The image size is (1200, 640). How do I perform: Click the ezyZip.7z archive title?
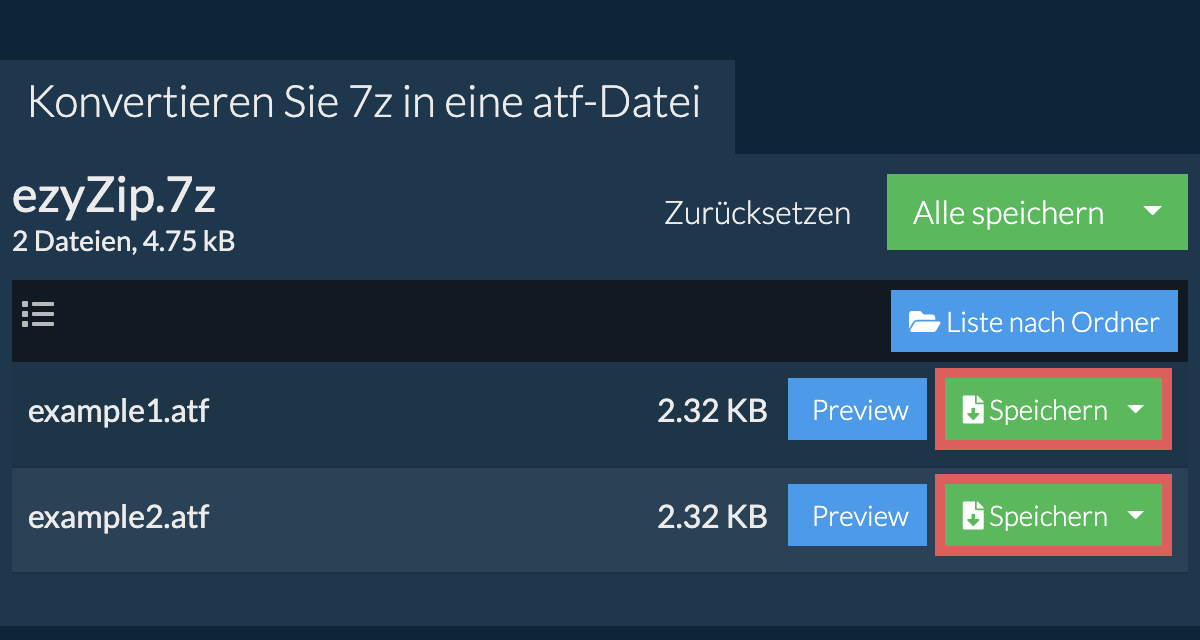click(x=114, y=199)
